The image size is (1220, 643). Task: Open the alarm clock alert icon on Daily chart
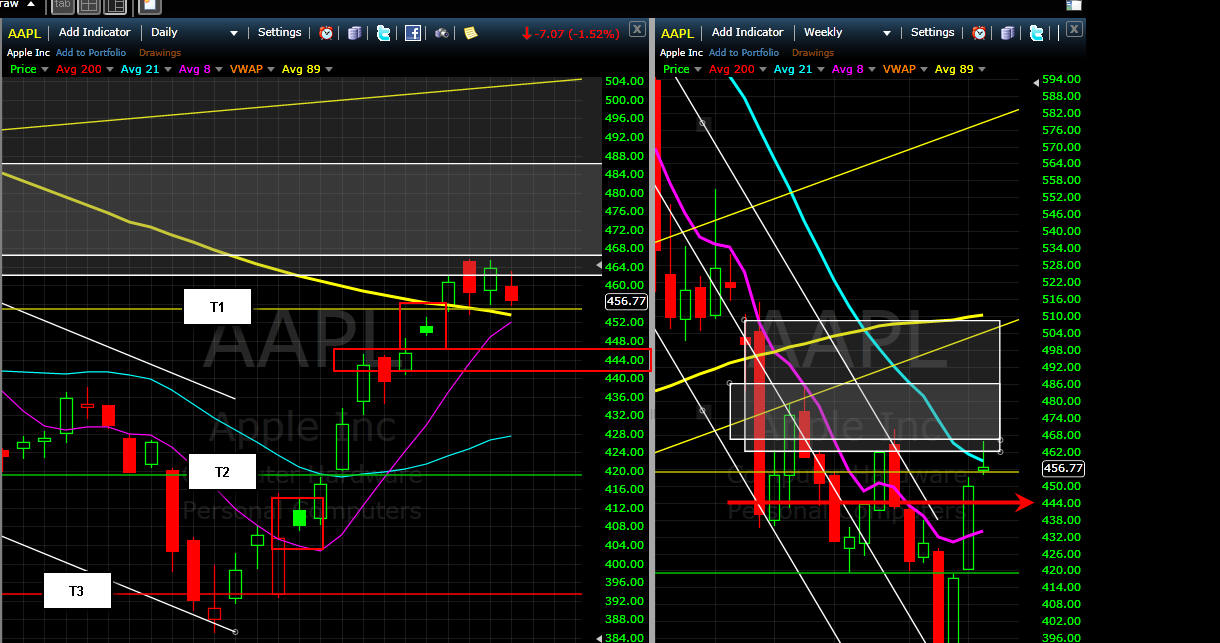tap(326, 33)
